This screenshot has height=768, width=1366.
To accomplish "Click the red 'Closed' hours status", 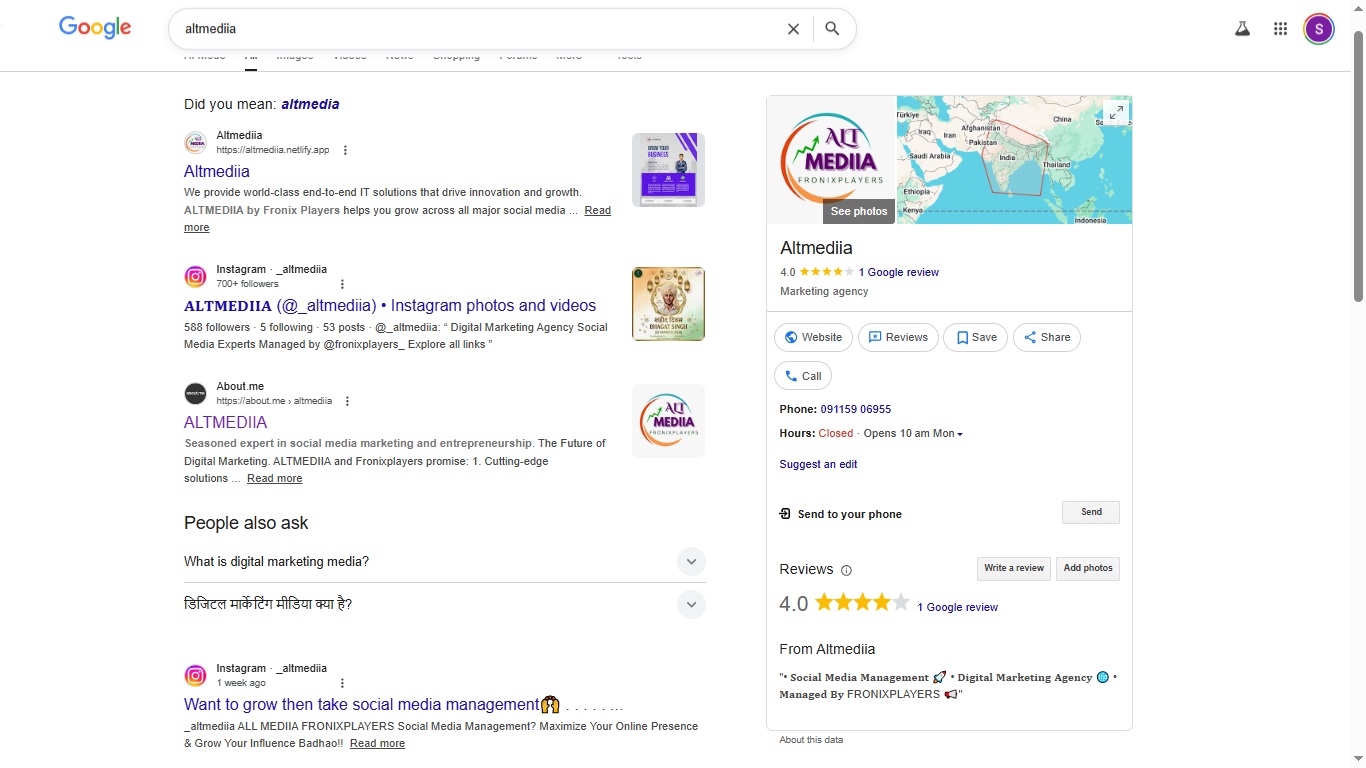I will [836, 434].
